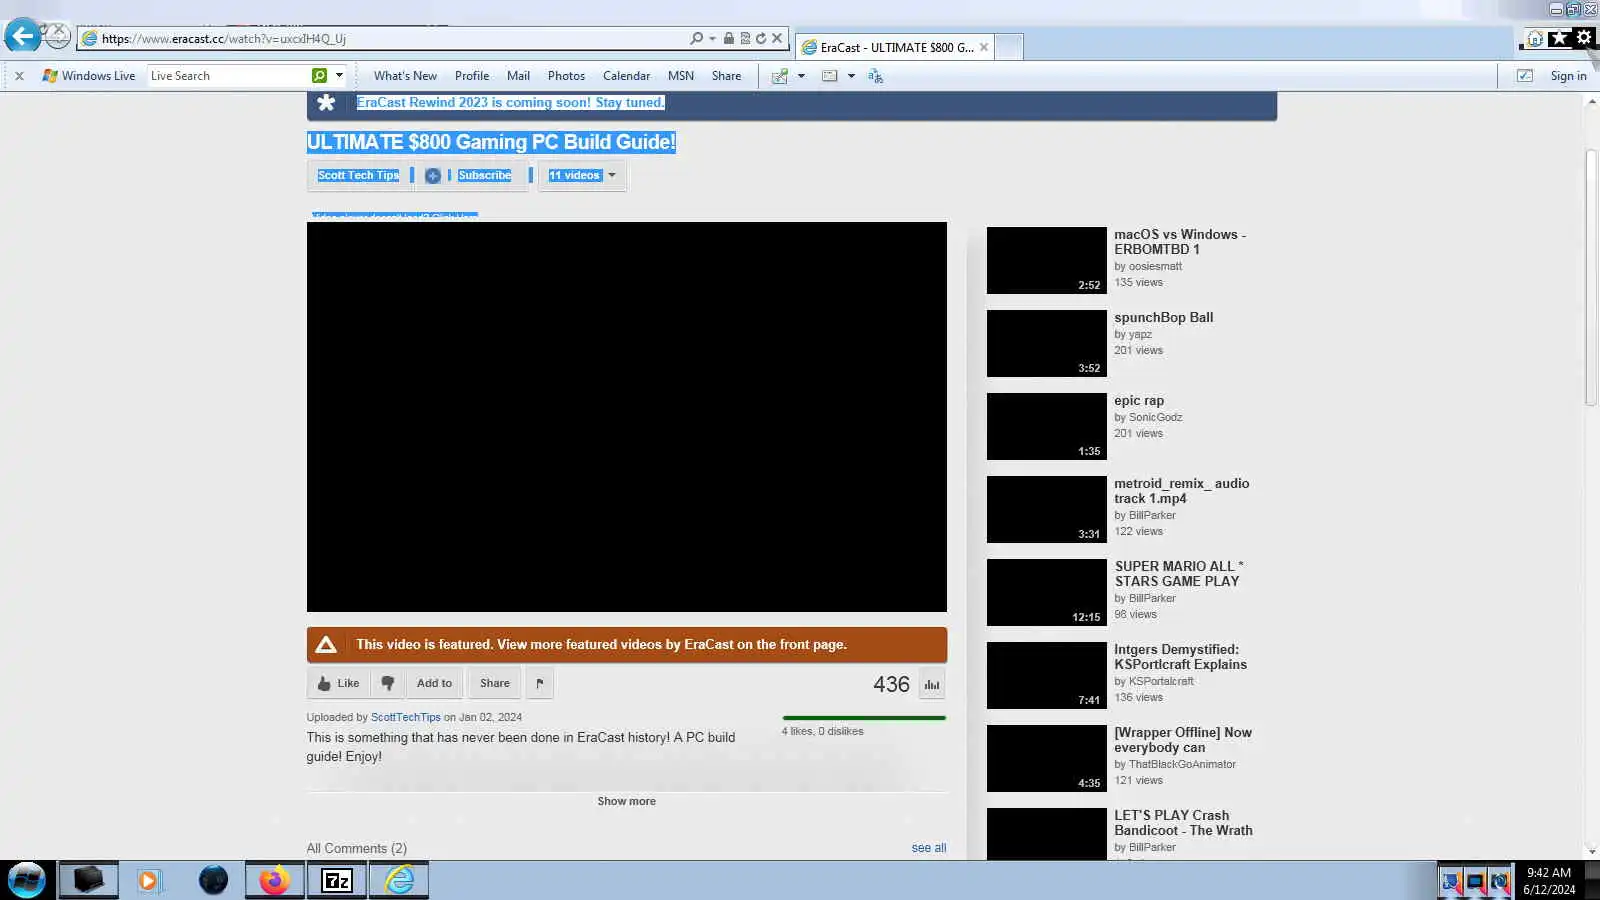Viewport: 1600px width, 900px height.
Task: Click see all comments link
Action: [929, 848]
